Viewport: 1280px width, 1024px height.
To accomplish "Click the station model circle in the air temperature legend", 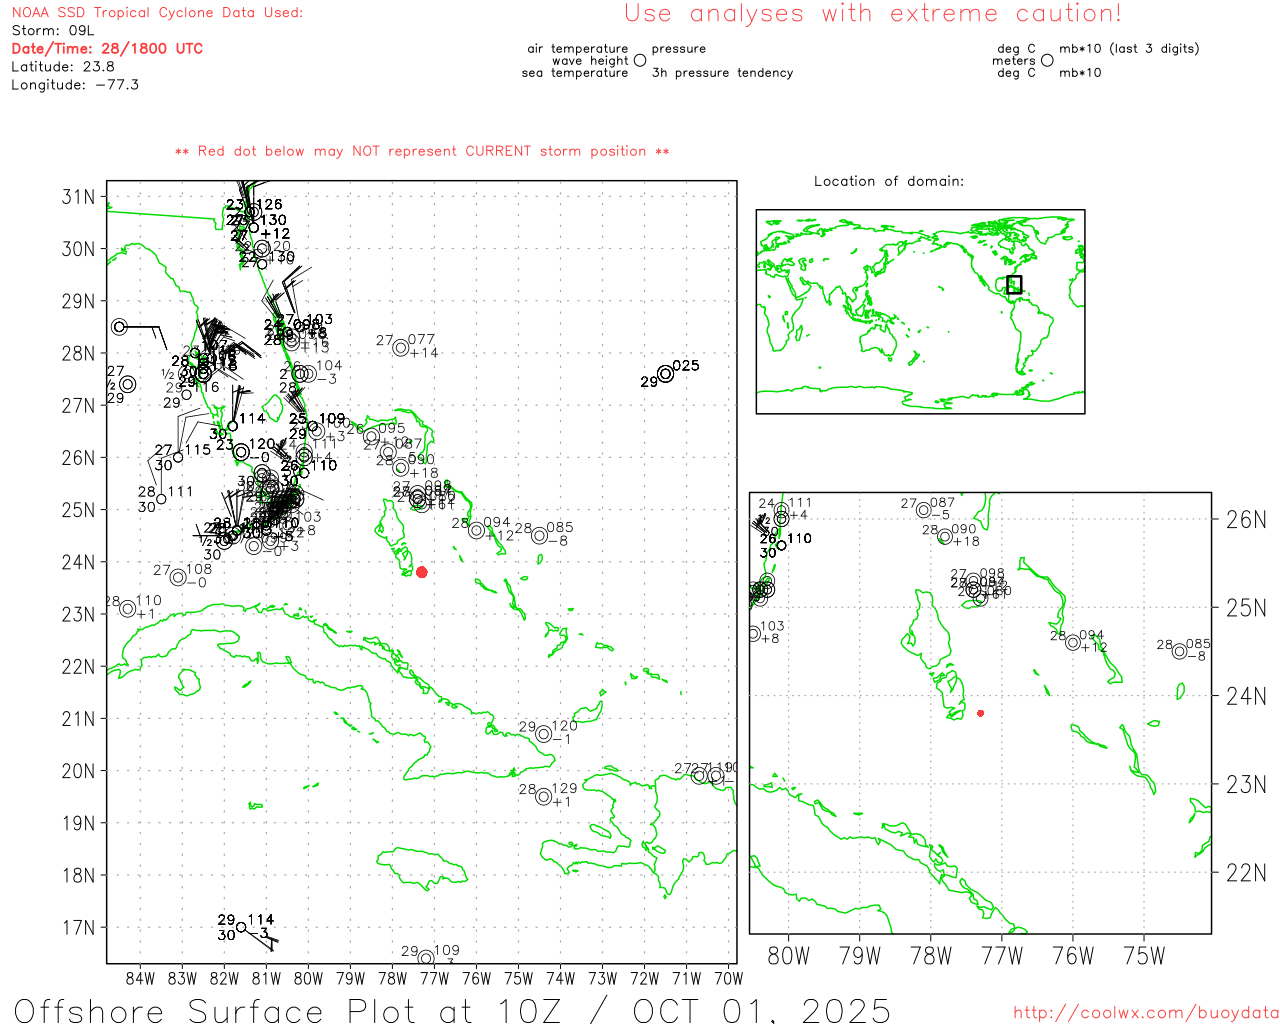I will pyautogui.click(x=640, y=60).
